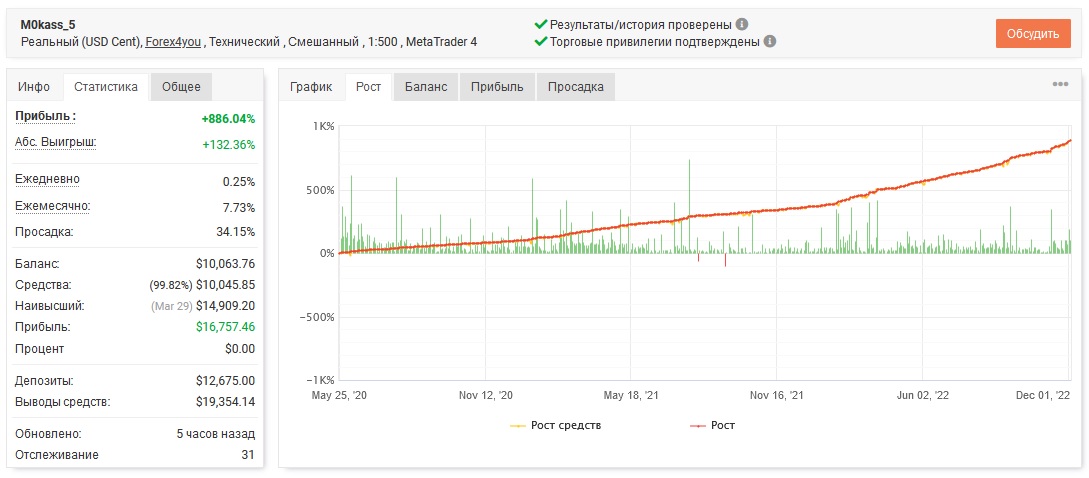Click the $12,675.00 deposits value
This screenshot has width=1089, height=478.
click(226, 381)
